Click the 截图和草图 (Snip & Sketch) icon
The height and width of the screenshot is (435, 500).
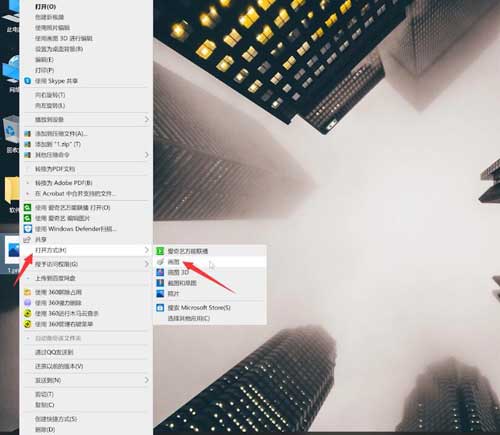tap(160, 283)
